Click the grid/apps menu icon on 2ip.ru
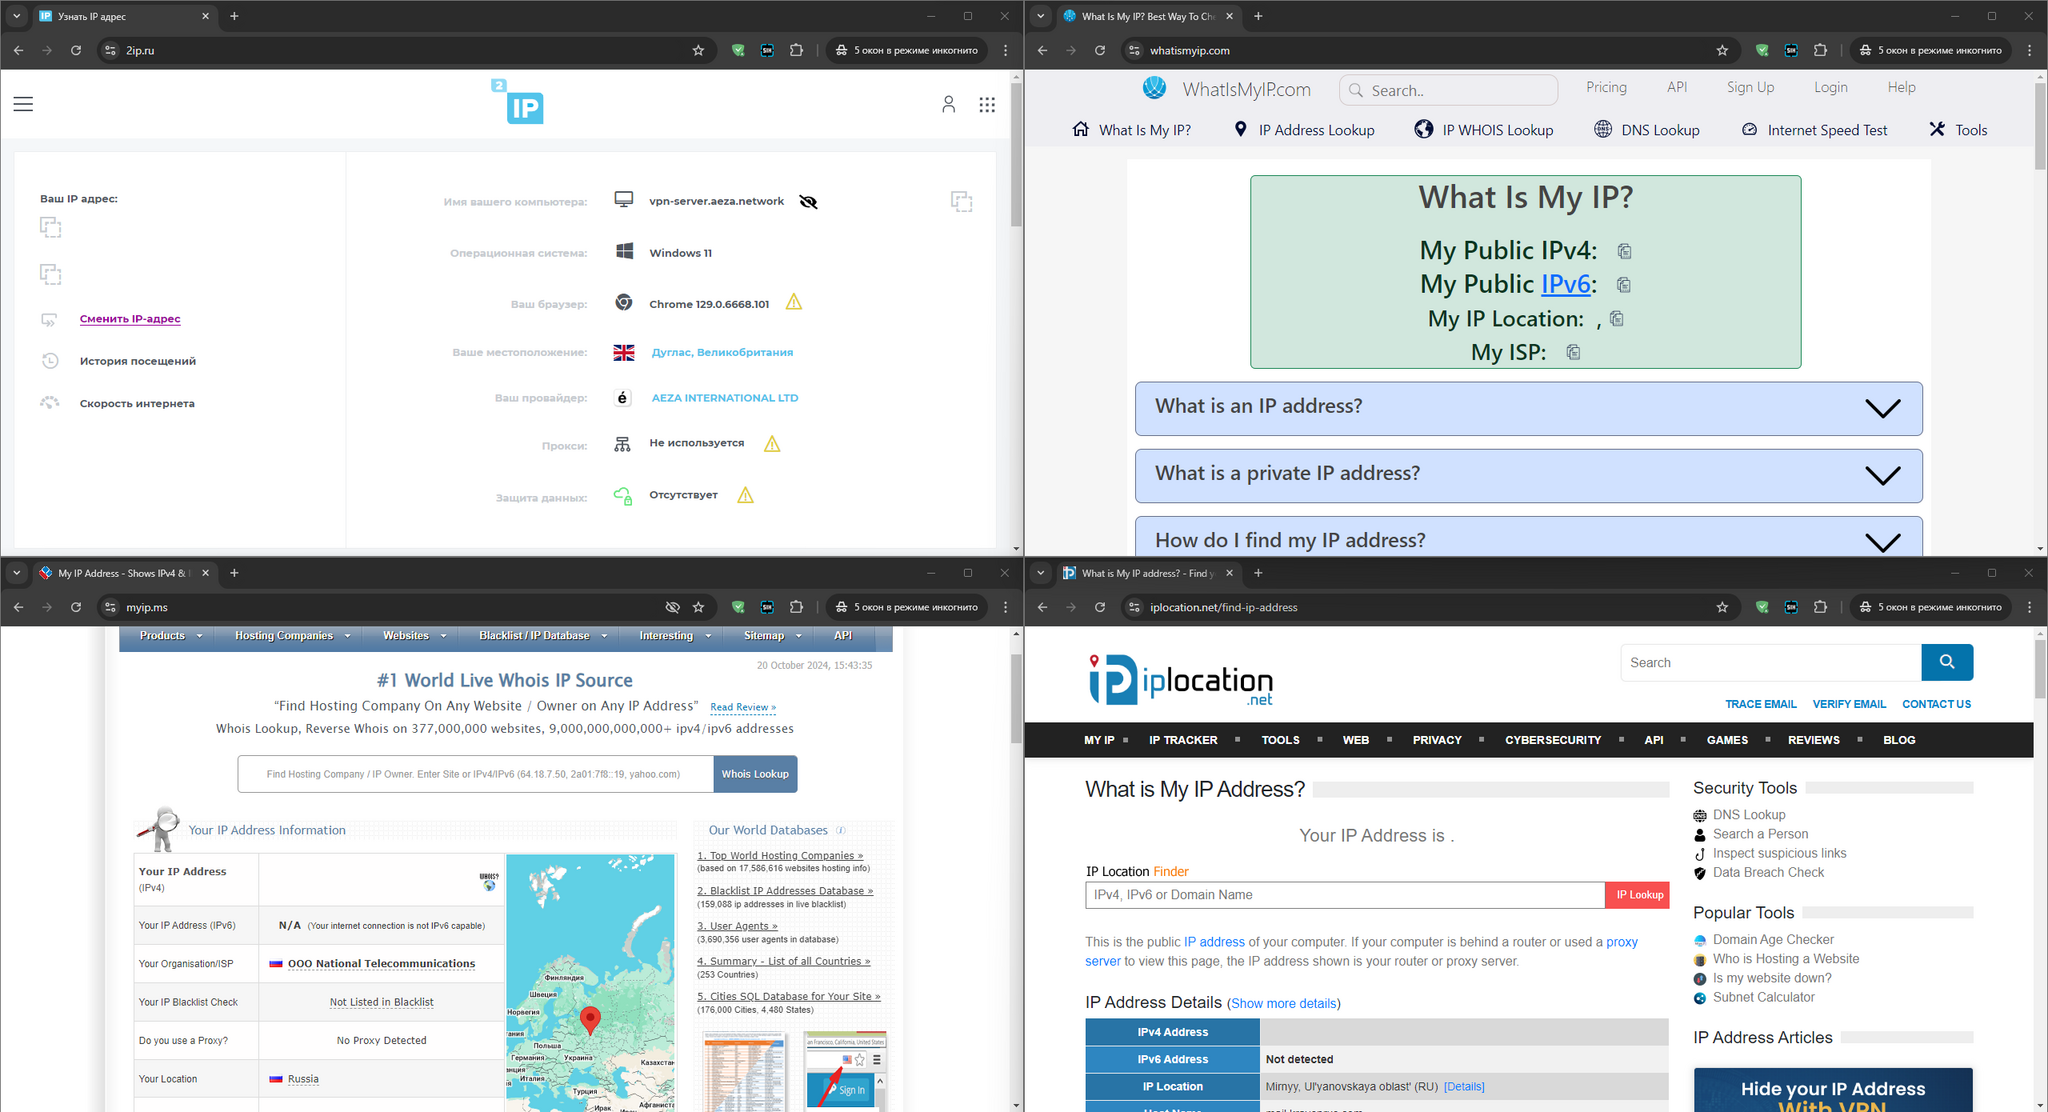 click(x=987, y=105)
